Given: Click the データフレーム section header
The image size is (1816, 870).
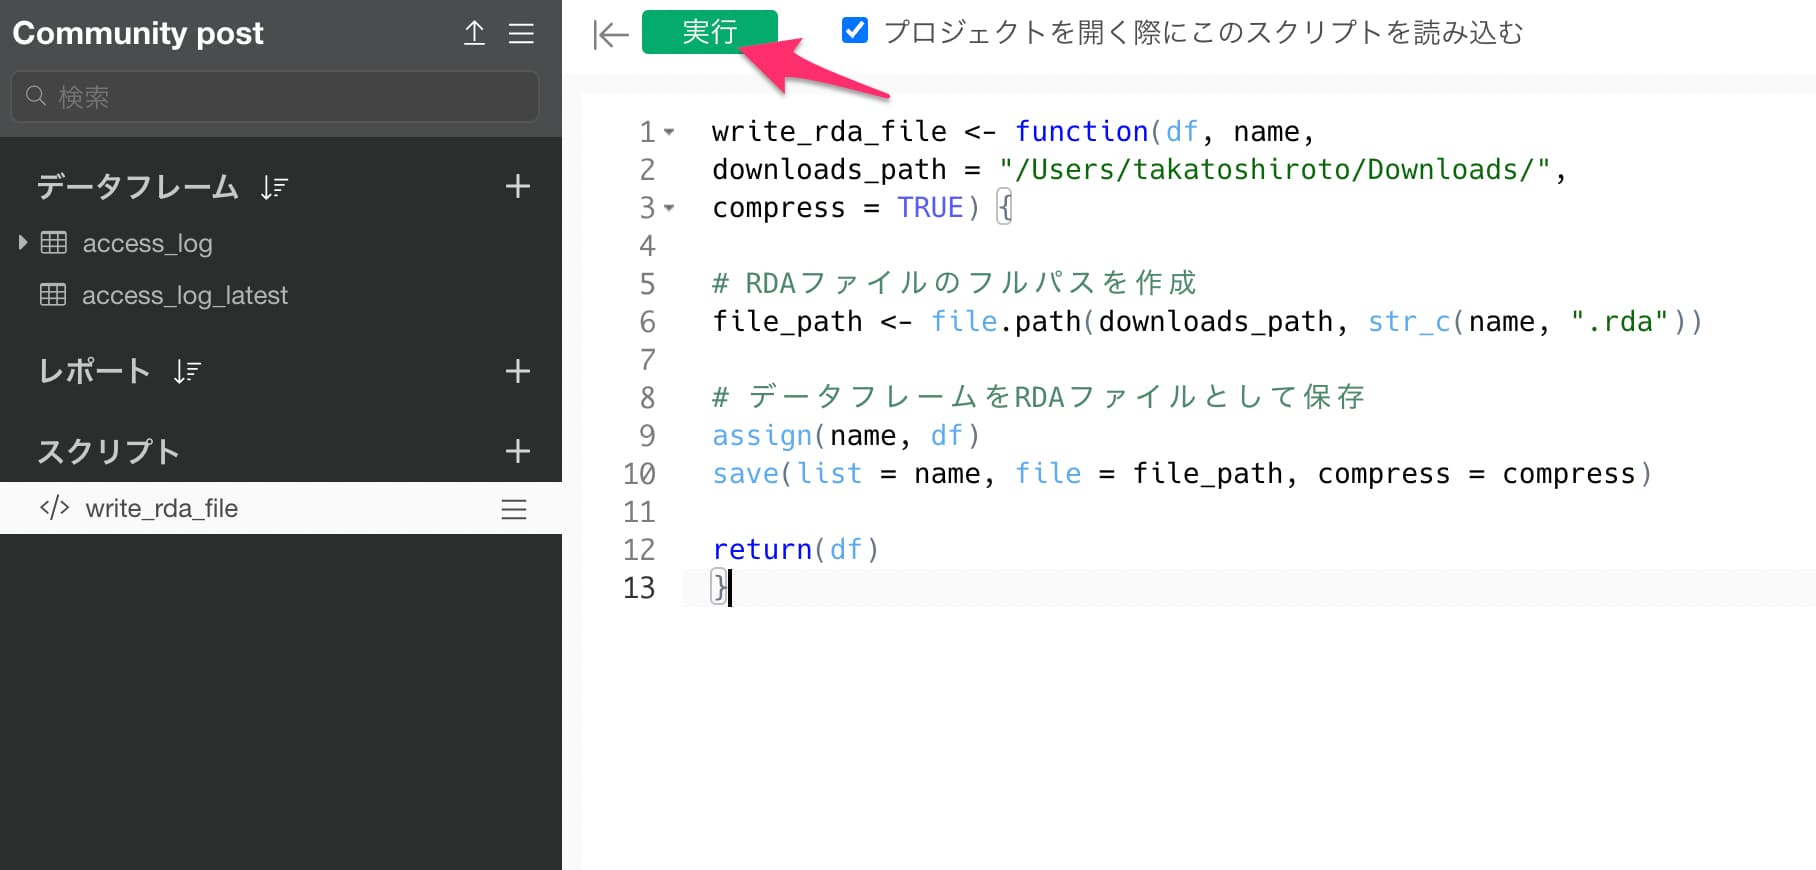Looking at the screenshot, I should [138, 187].
